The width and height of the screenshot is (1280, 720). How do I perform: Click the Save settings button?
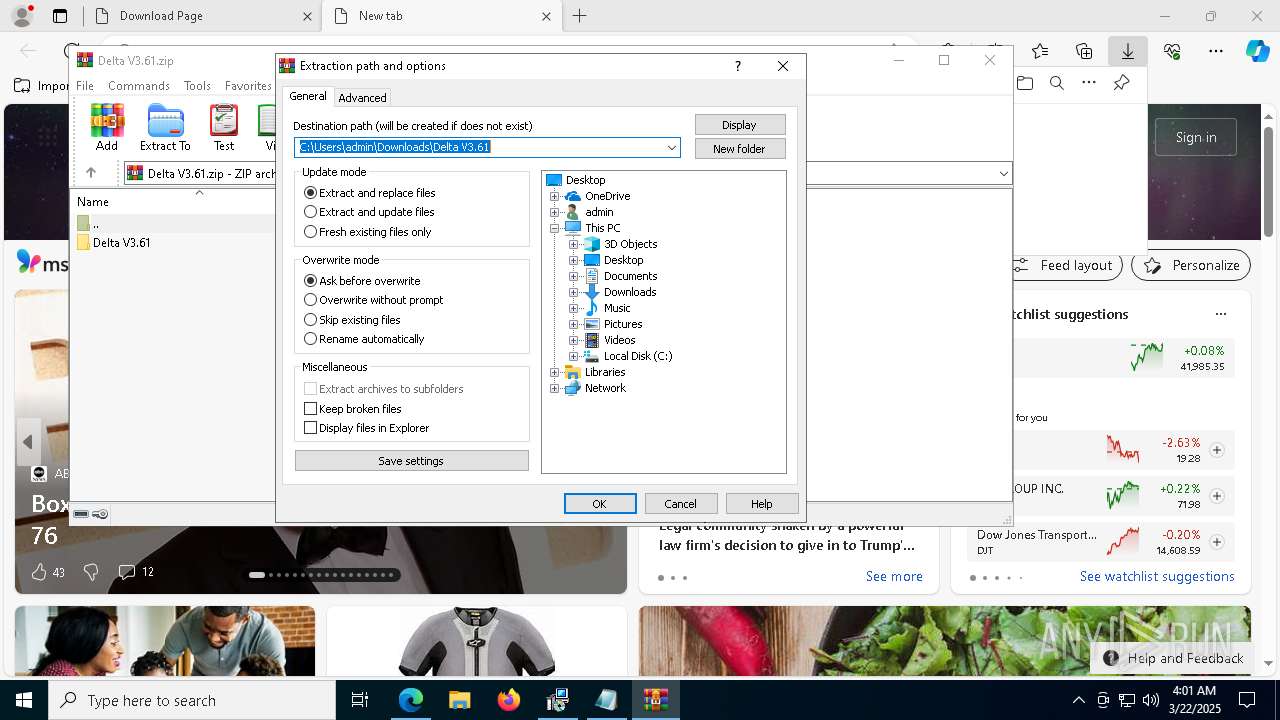point(411,461)
